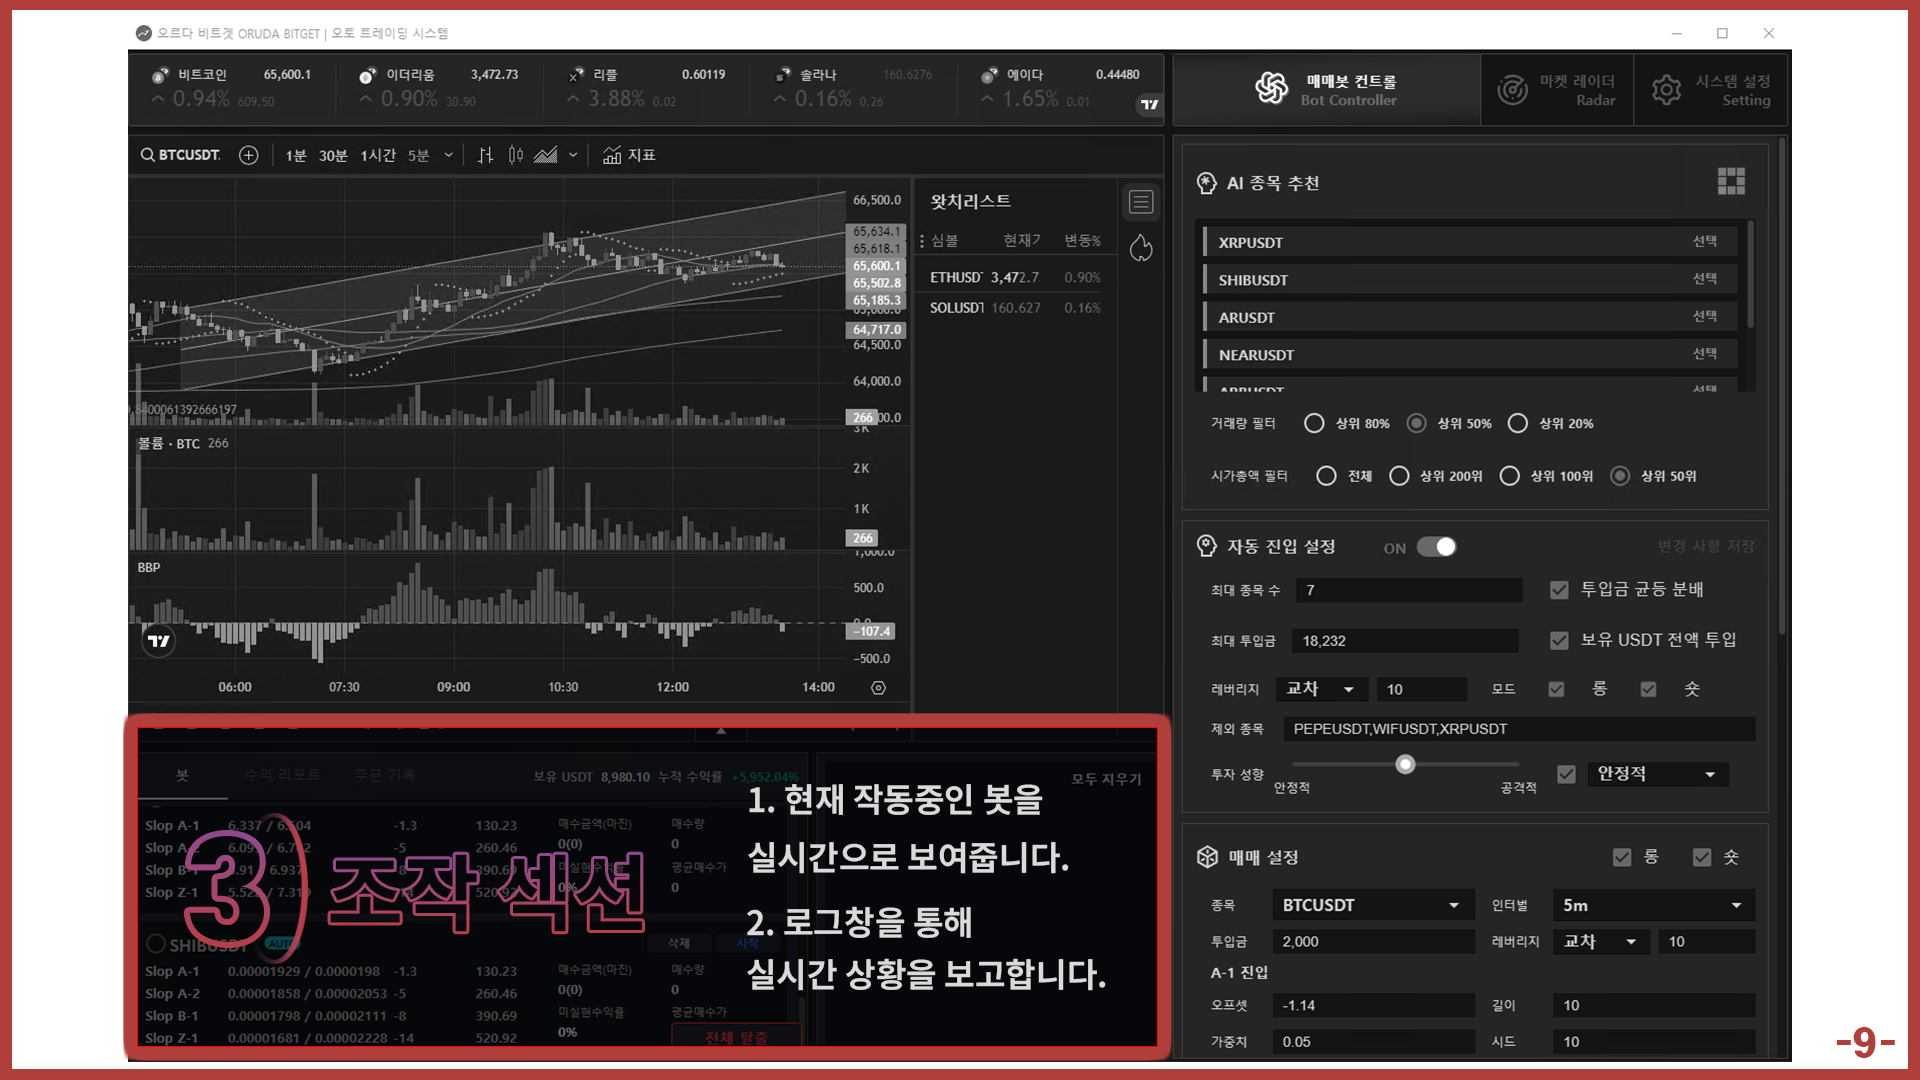Click 선택 button for XRPUSDT
This screenshot has height=1080, width=1920.
click(1704, 242)
